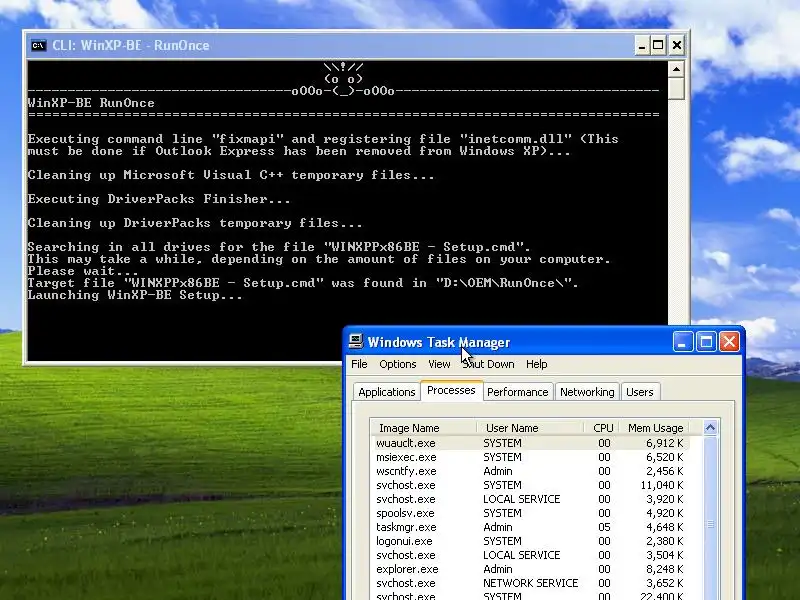Click the Task Manager title bar icon
Image resolution: width=800 pixels, height=600 pixels.
pyautogui.click(x=356, y=341)
